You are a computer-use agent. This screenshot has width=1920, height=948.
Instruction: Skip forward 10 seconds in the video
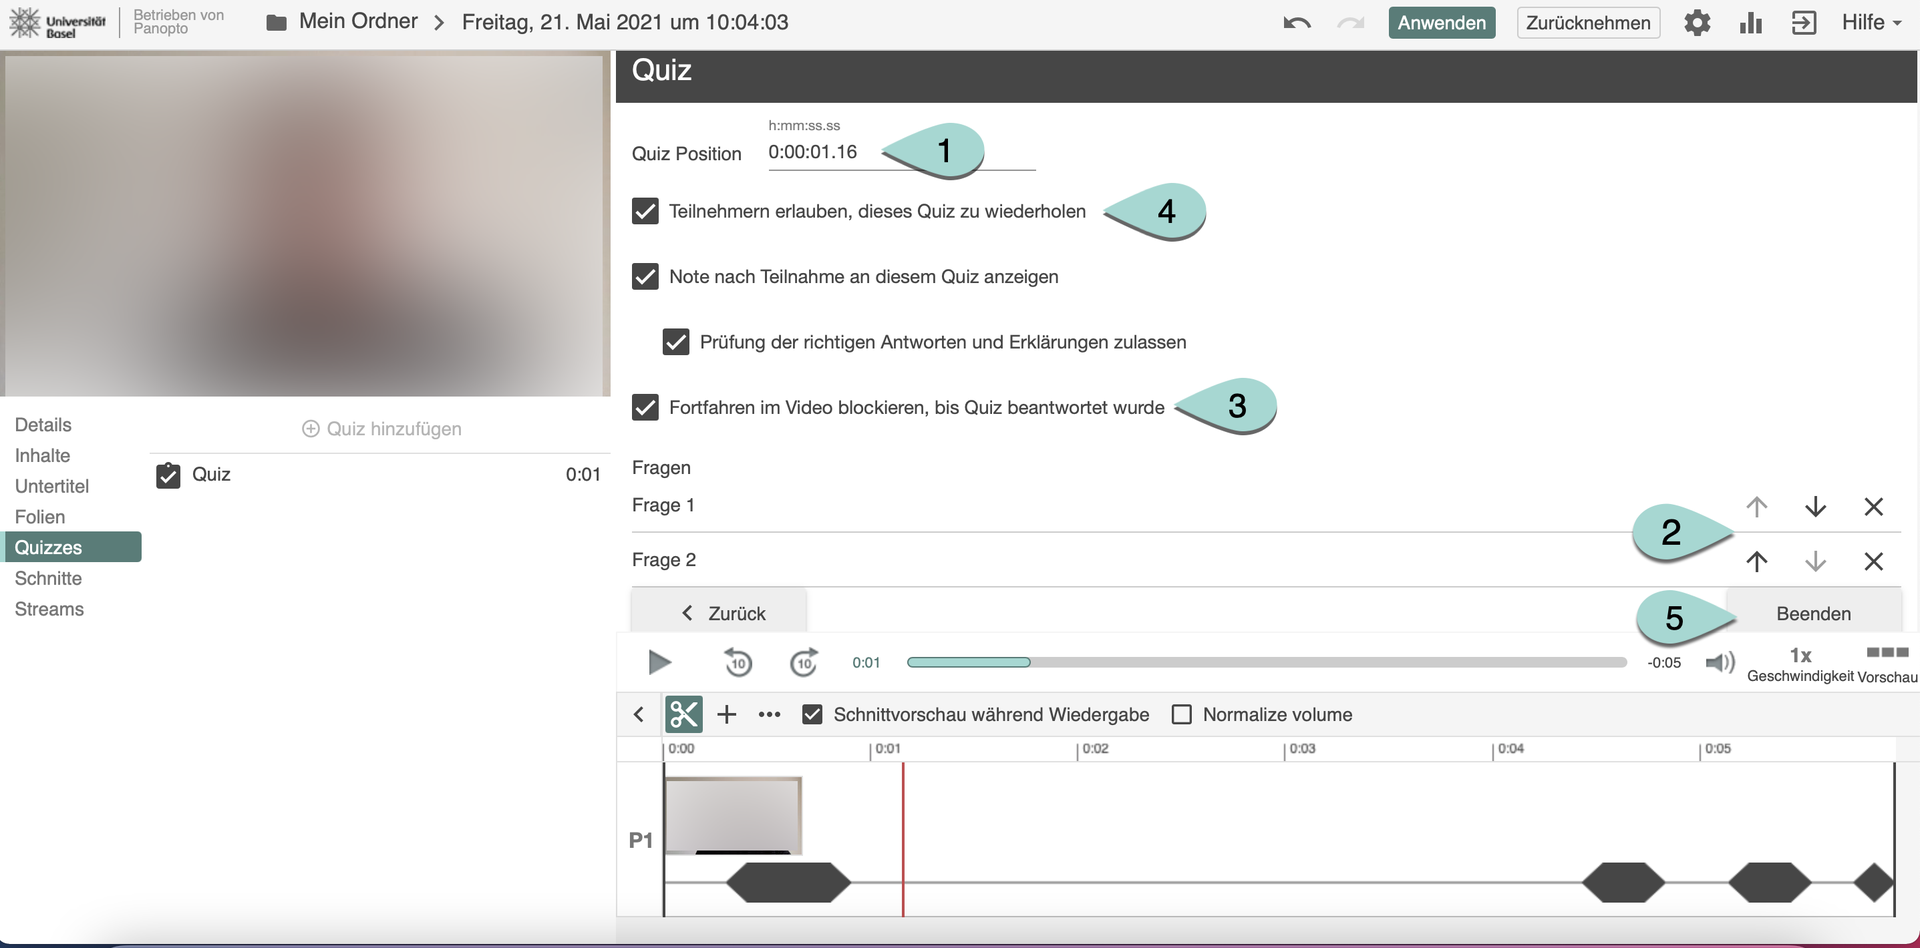coord(804,662)
